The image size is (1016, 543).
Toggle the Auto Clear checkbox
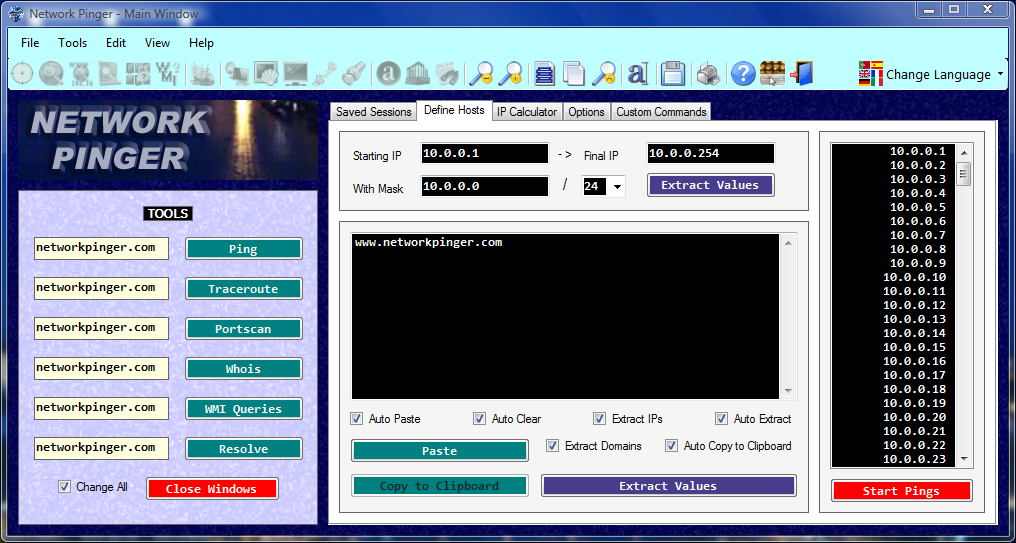tap(479, 419)
